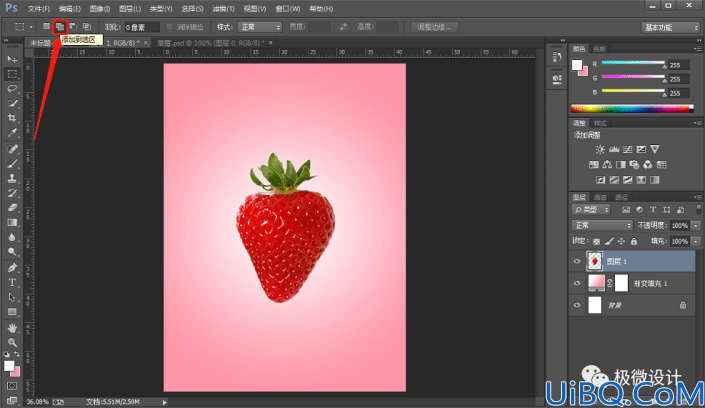Open the fill percentage dropdown arrow
705x408 pixels.
point(696,242)
